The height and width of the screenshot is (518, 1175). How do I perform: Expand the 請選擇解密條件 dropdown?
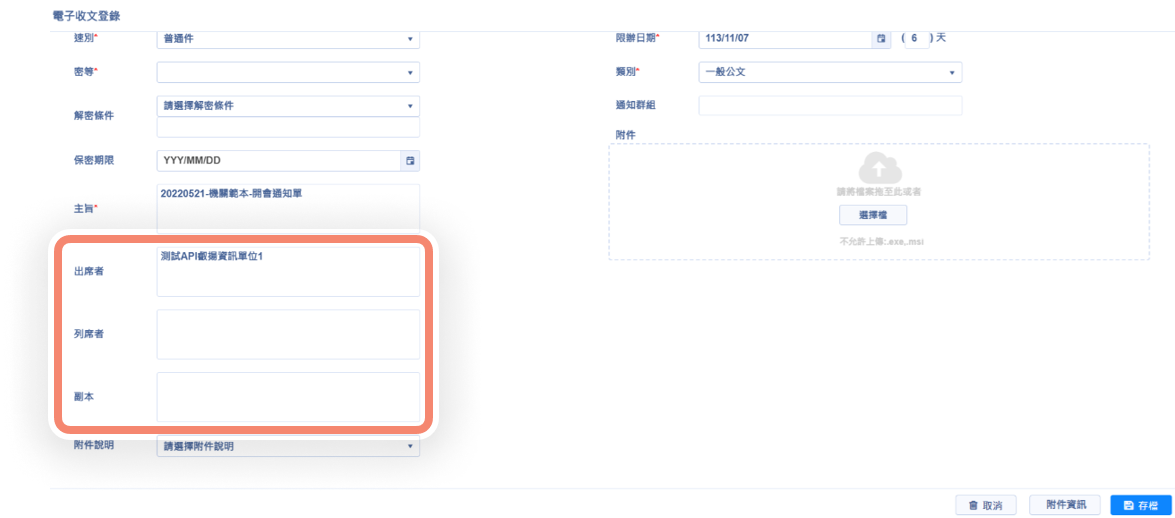click(x=288, y=106)
